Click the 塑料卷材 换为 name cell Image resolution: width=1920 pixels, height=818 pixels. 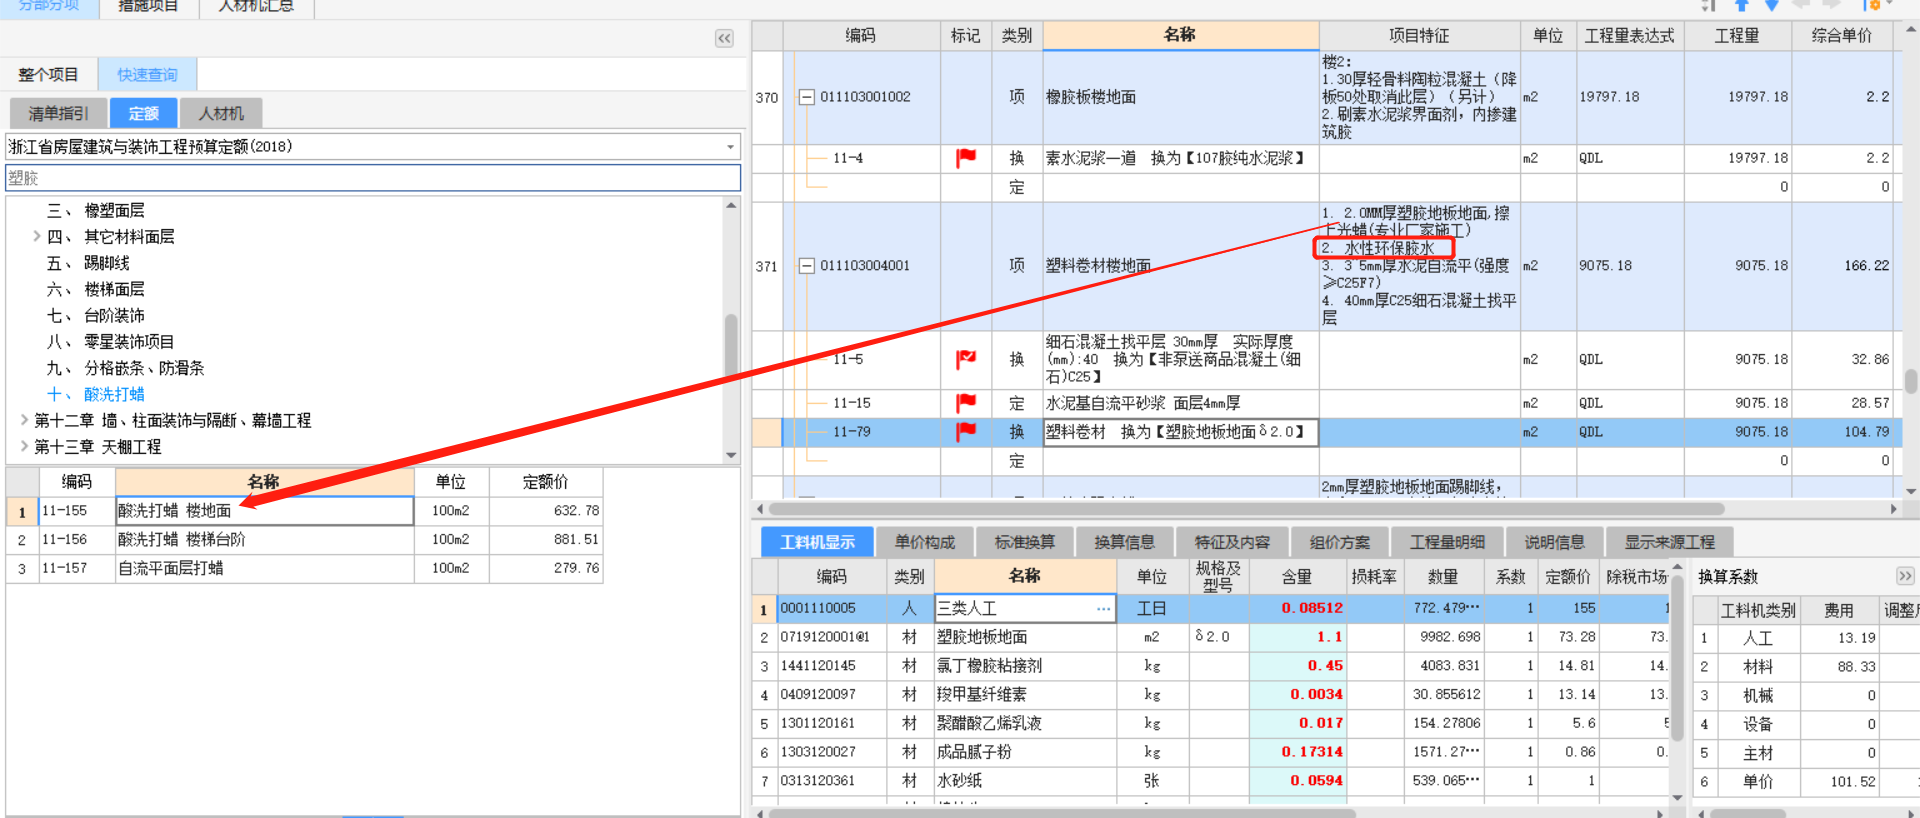click(1181, 432)
